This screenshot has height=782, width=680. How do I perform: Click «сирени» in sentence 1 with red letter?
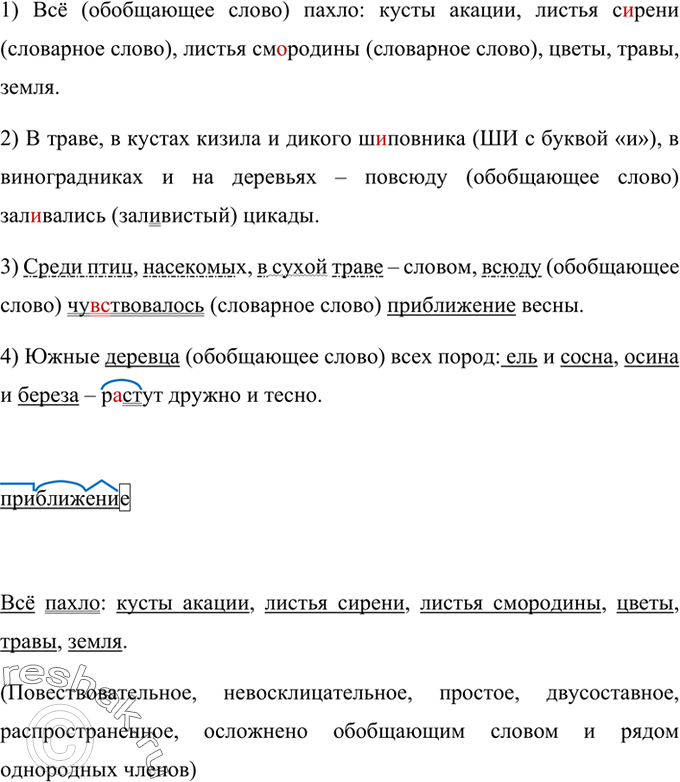point(646,11)
